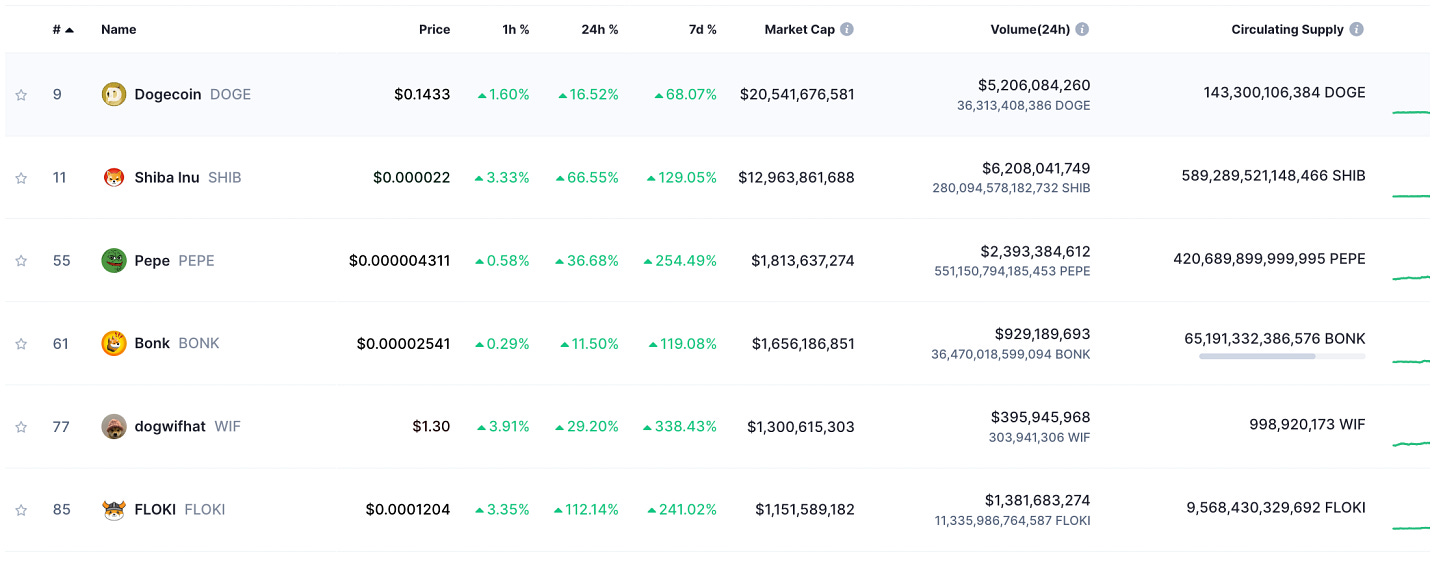Open Pepe volume $2,393,384,612
The width and height of the screenshot is (1456, 573).
point(1035,251)
